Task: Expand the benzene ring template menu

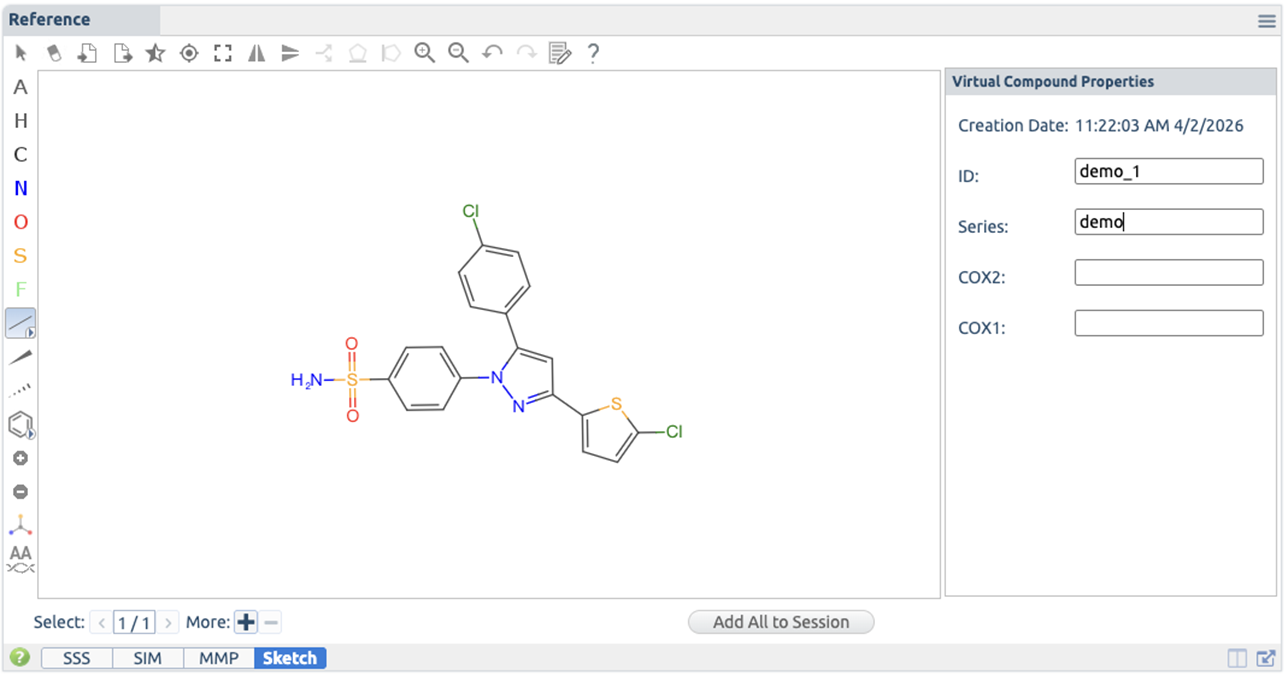Action: coord(20,425)
